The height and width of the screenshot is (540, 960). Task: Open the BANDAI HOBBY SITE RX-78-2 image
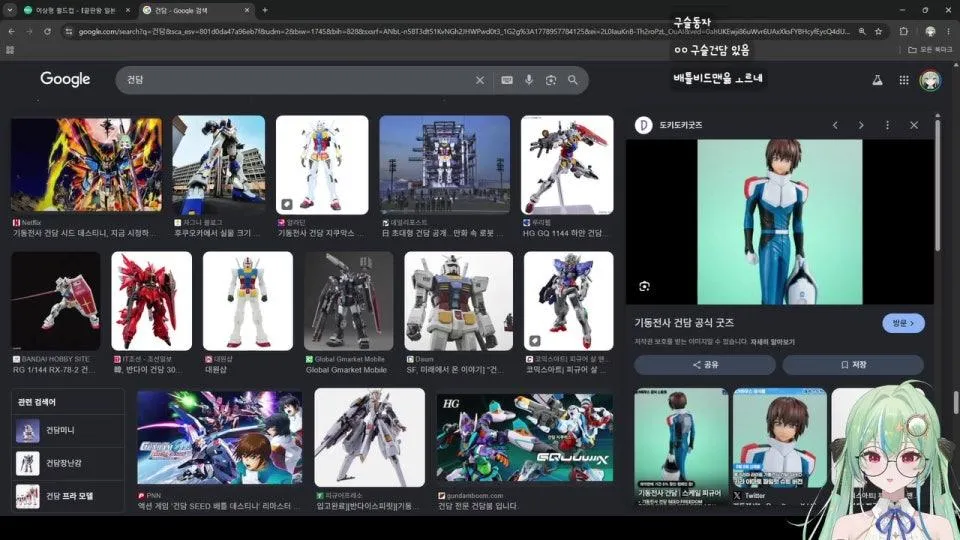click(x=56, y=301)
